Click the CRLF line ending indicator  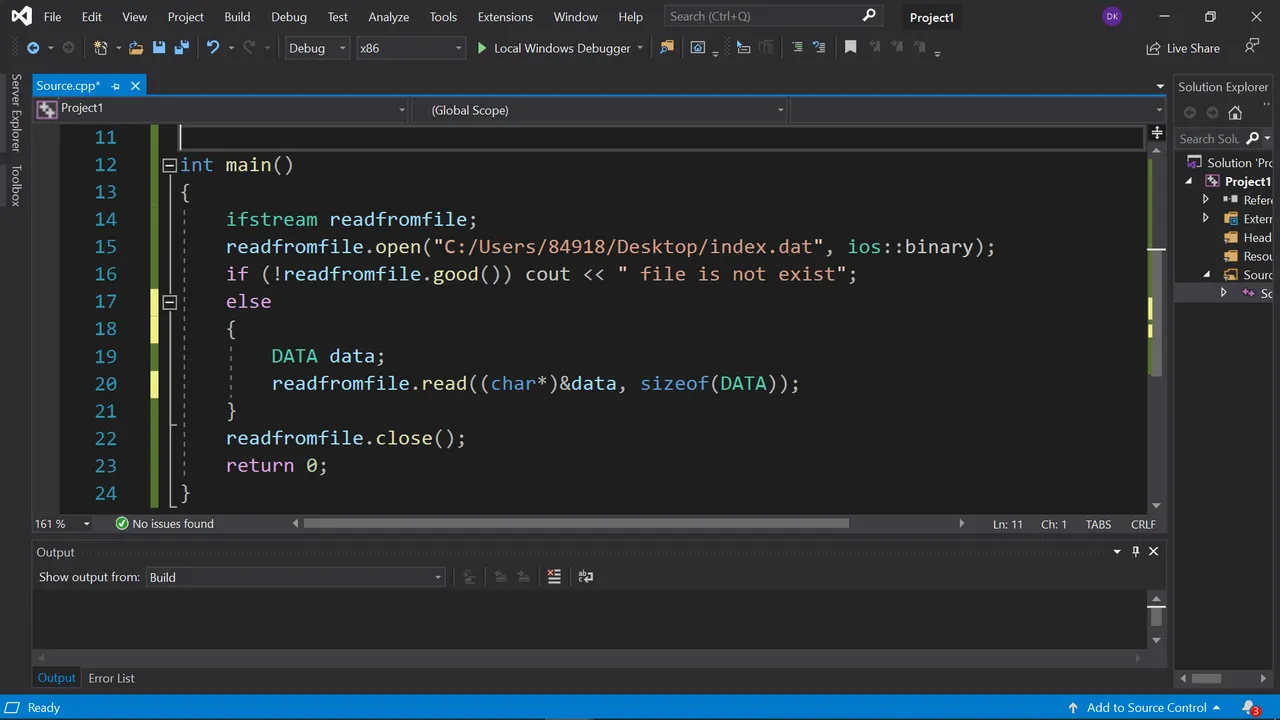[1143, 524]
